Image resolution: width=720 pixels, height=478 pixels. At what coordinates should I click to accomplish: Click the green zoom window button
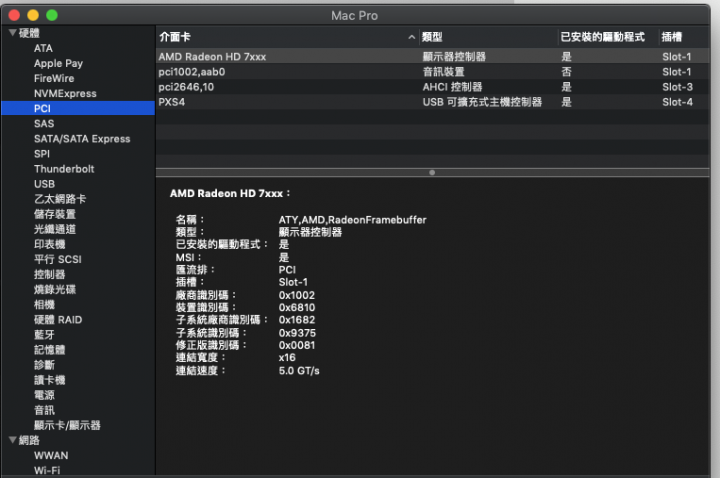[52, 15]
